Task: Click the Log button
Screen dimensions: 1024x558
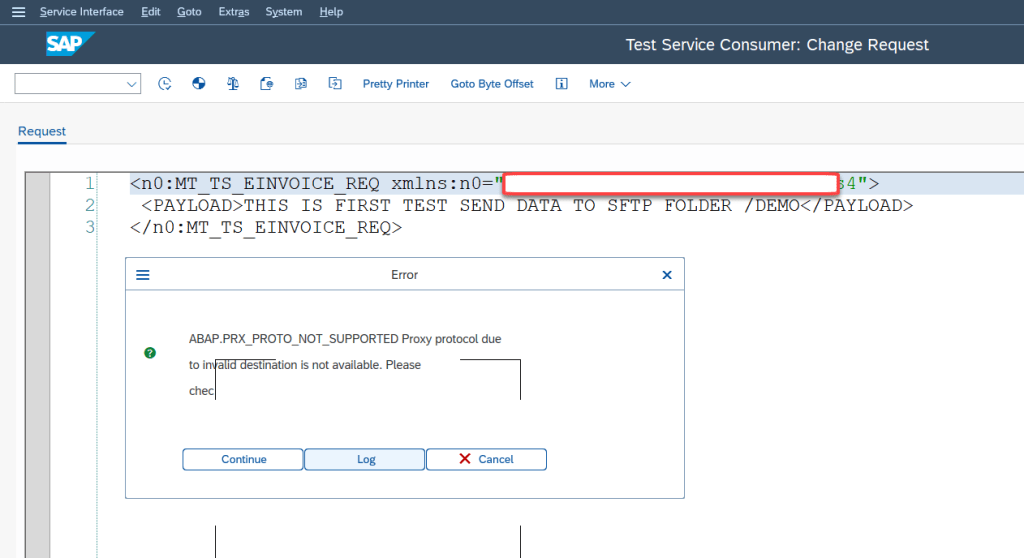Action: (x=365, y=459)
